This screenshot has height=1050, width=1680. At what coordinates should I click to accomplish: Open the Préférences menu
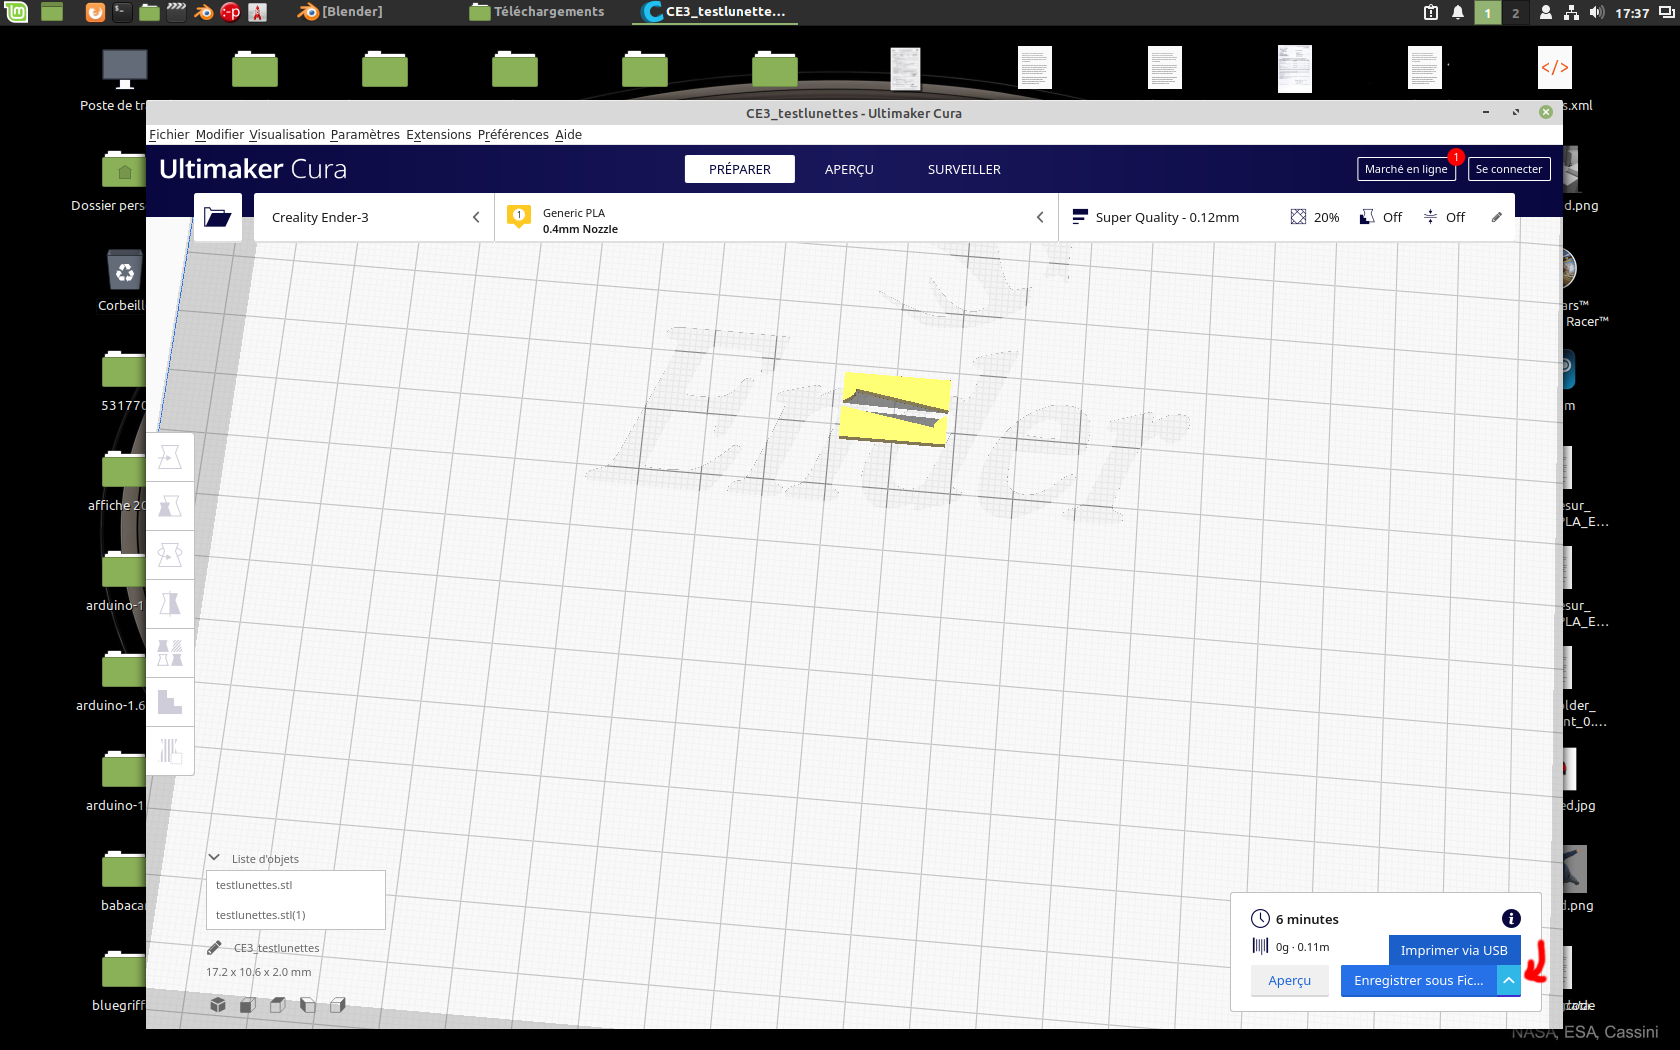click(x=513, y=135)
